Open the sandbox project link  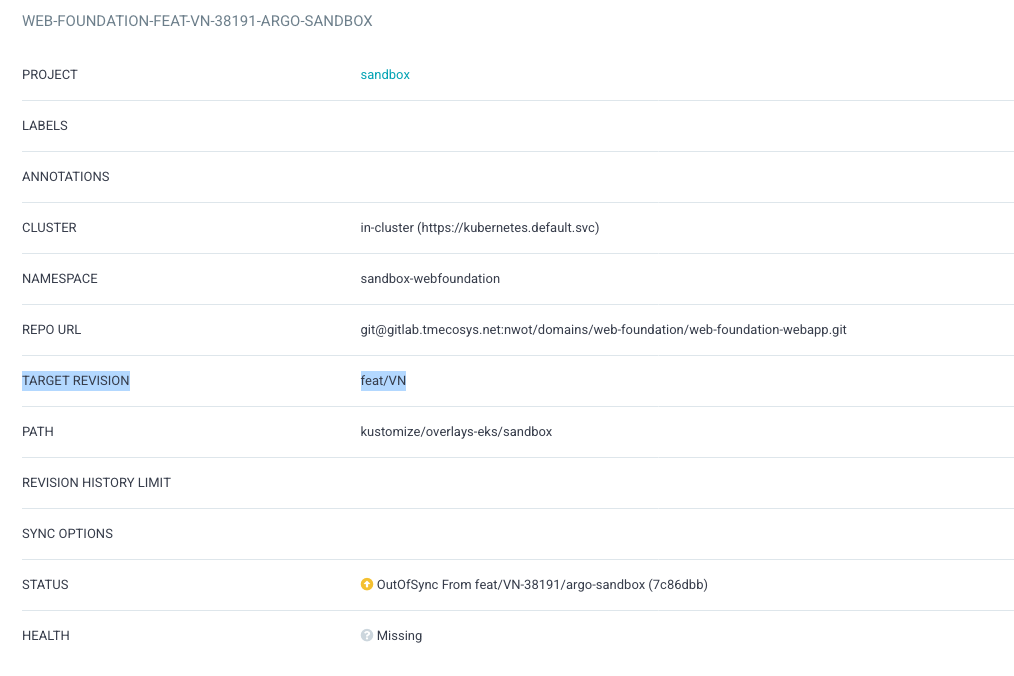coord(384,74)
